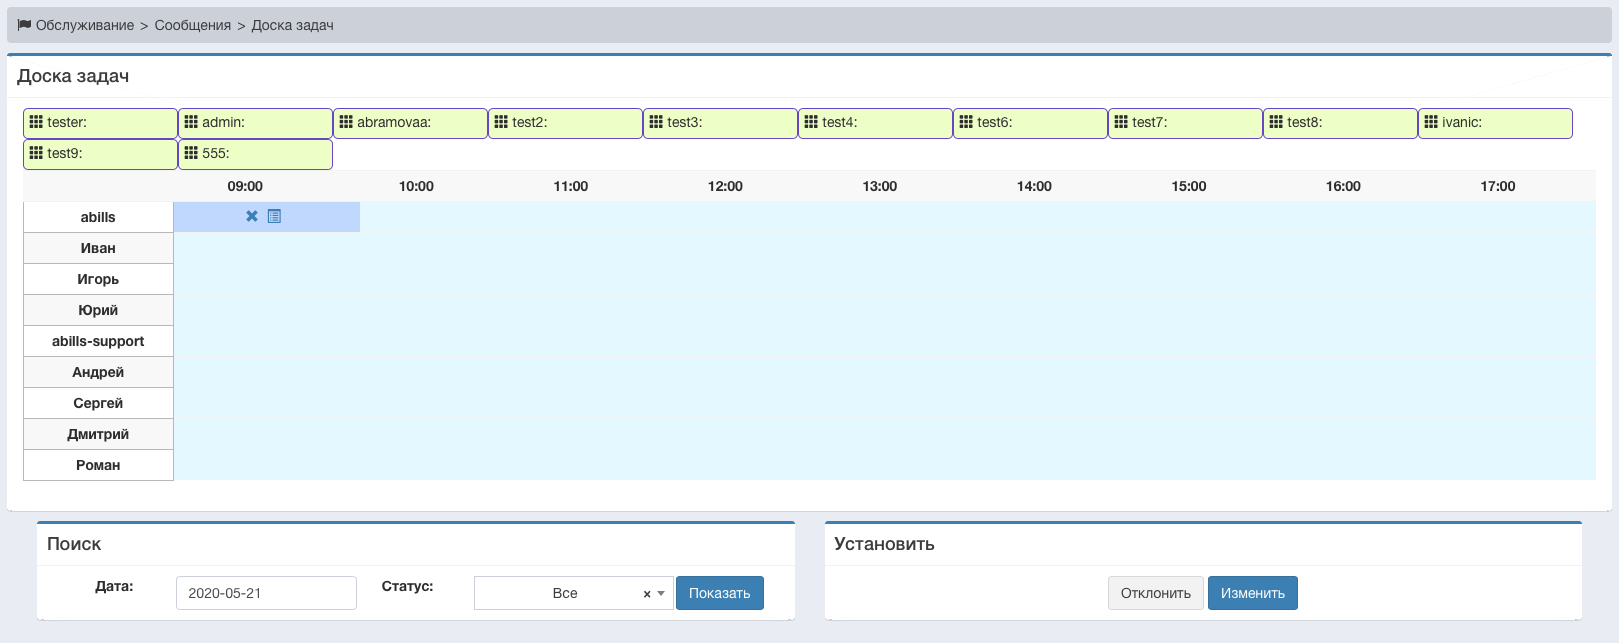Clear the Статус selection with the small x
The height and width of the screenshot is (643, 1619).
tap(647, 594)
